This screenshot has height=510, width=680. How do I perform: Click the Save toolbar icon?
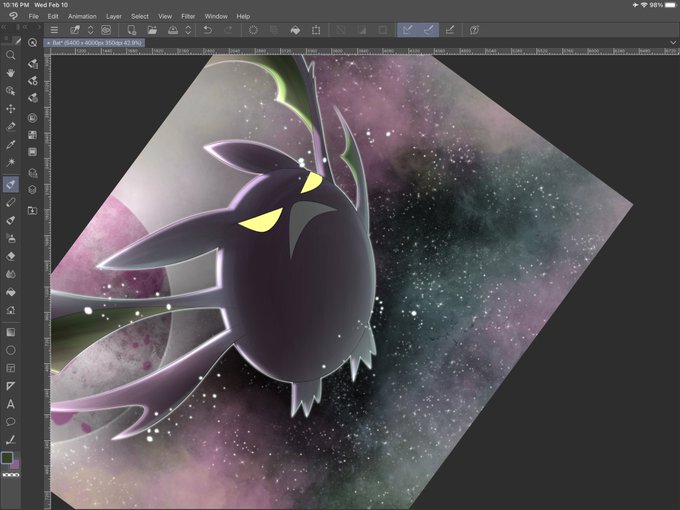(173, 30)
